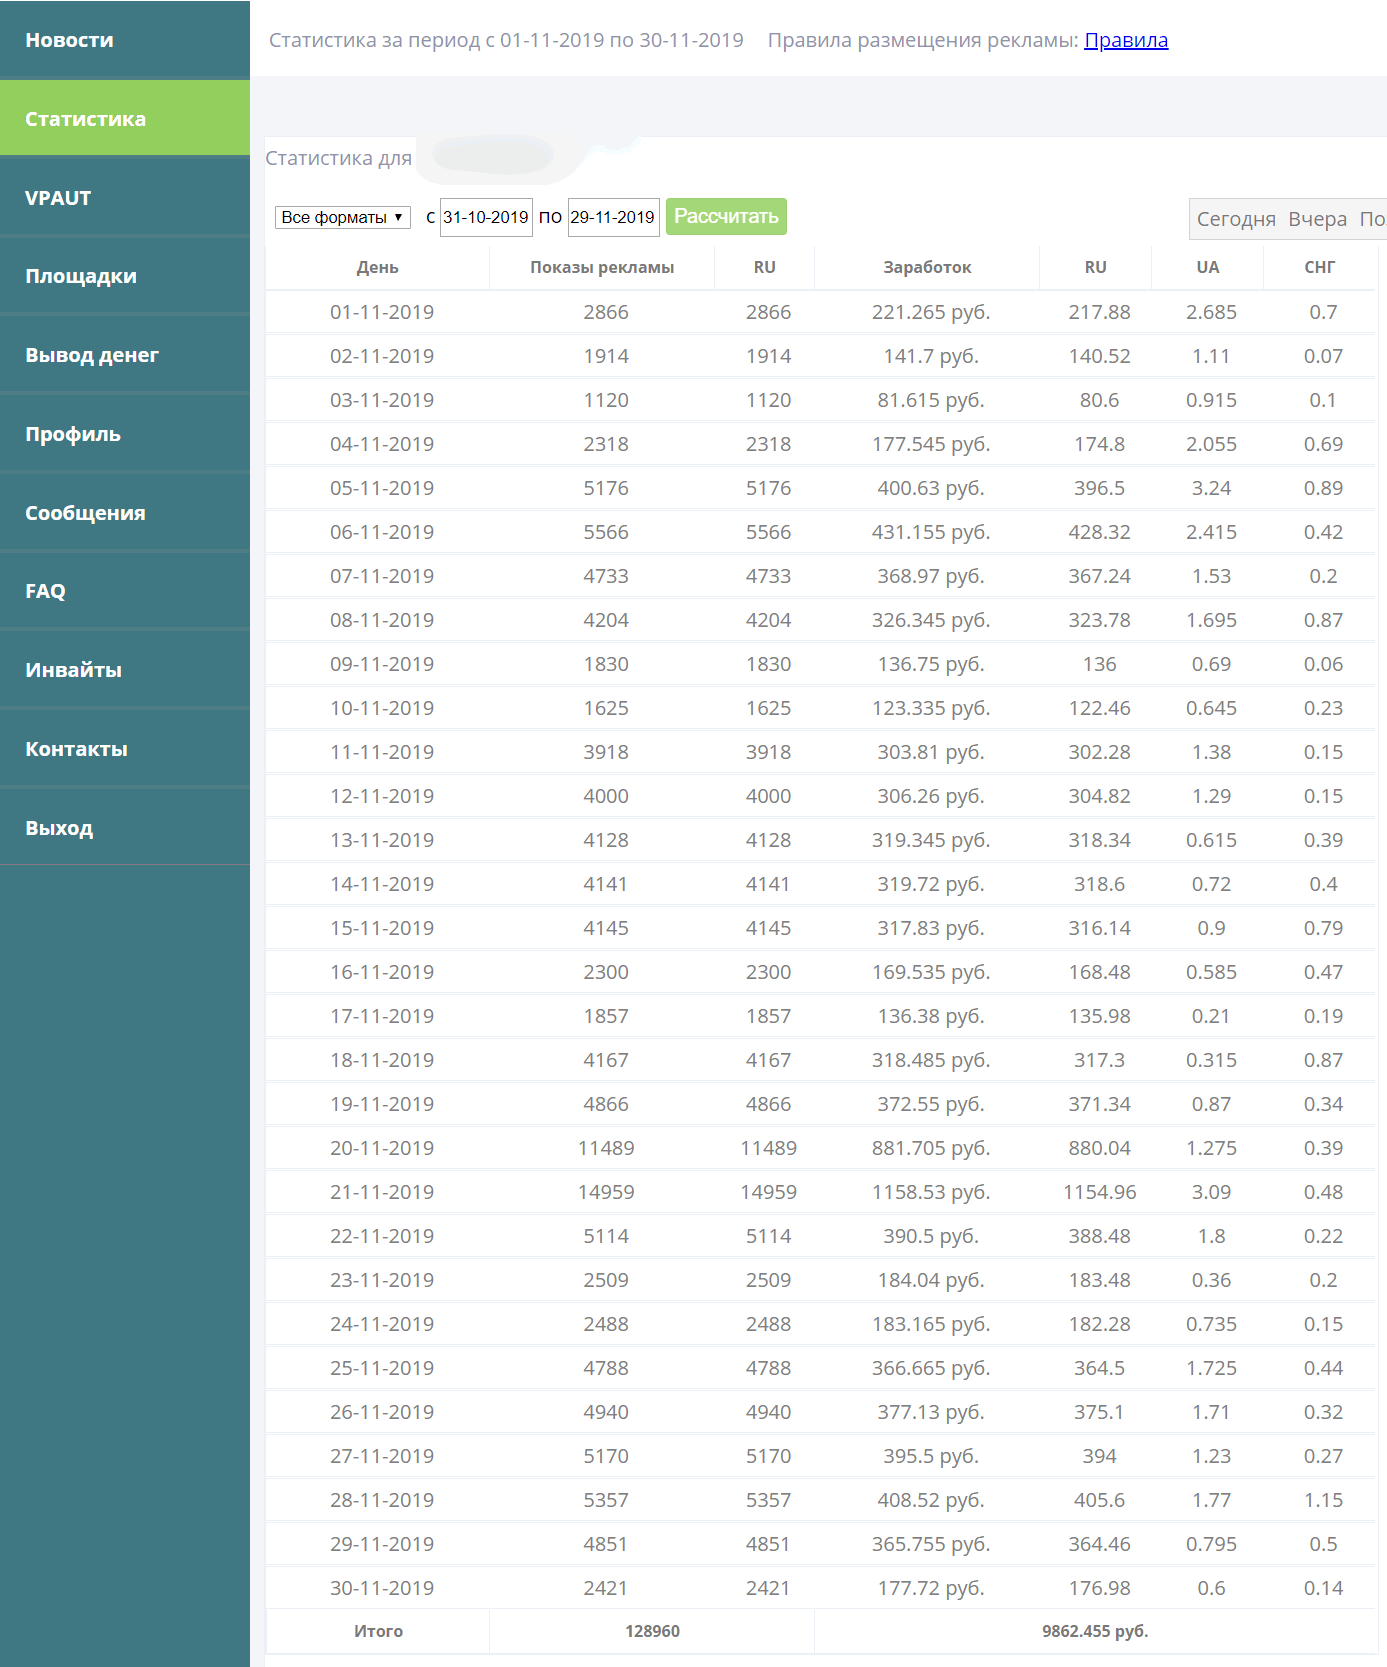Open the FAQ sidebar item

pyautogui.click(x=45, y=591)
